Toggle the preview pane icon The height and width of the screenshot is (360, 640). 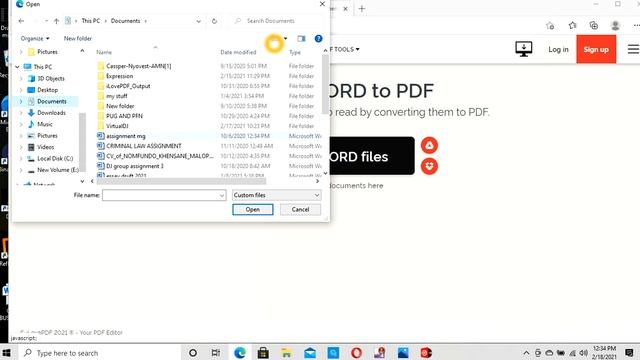pyautogui.click(x=301, y=38)
